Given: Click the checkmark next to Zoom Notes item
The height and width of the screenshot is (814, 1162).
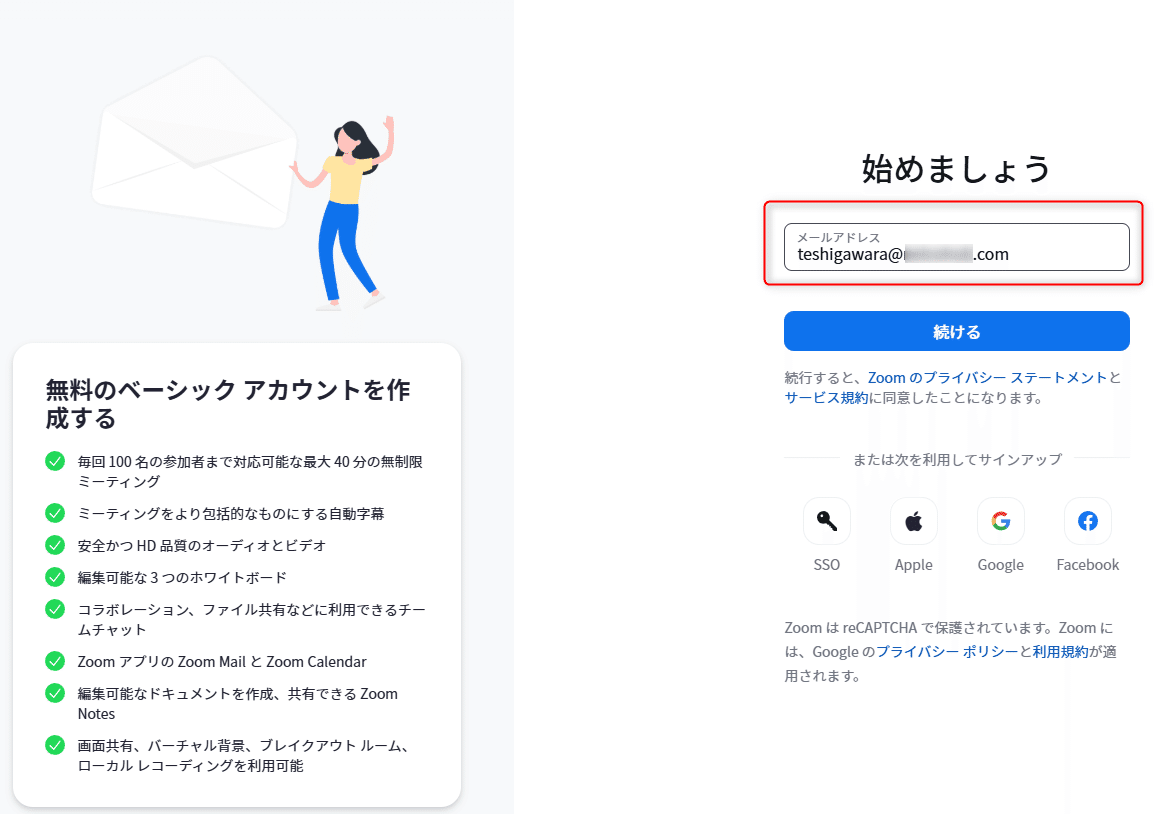Looking at the screenshot, I should (55, 693).
